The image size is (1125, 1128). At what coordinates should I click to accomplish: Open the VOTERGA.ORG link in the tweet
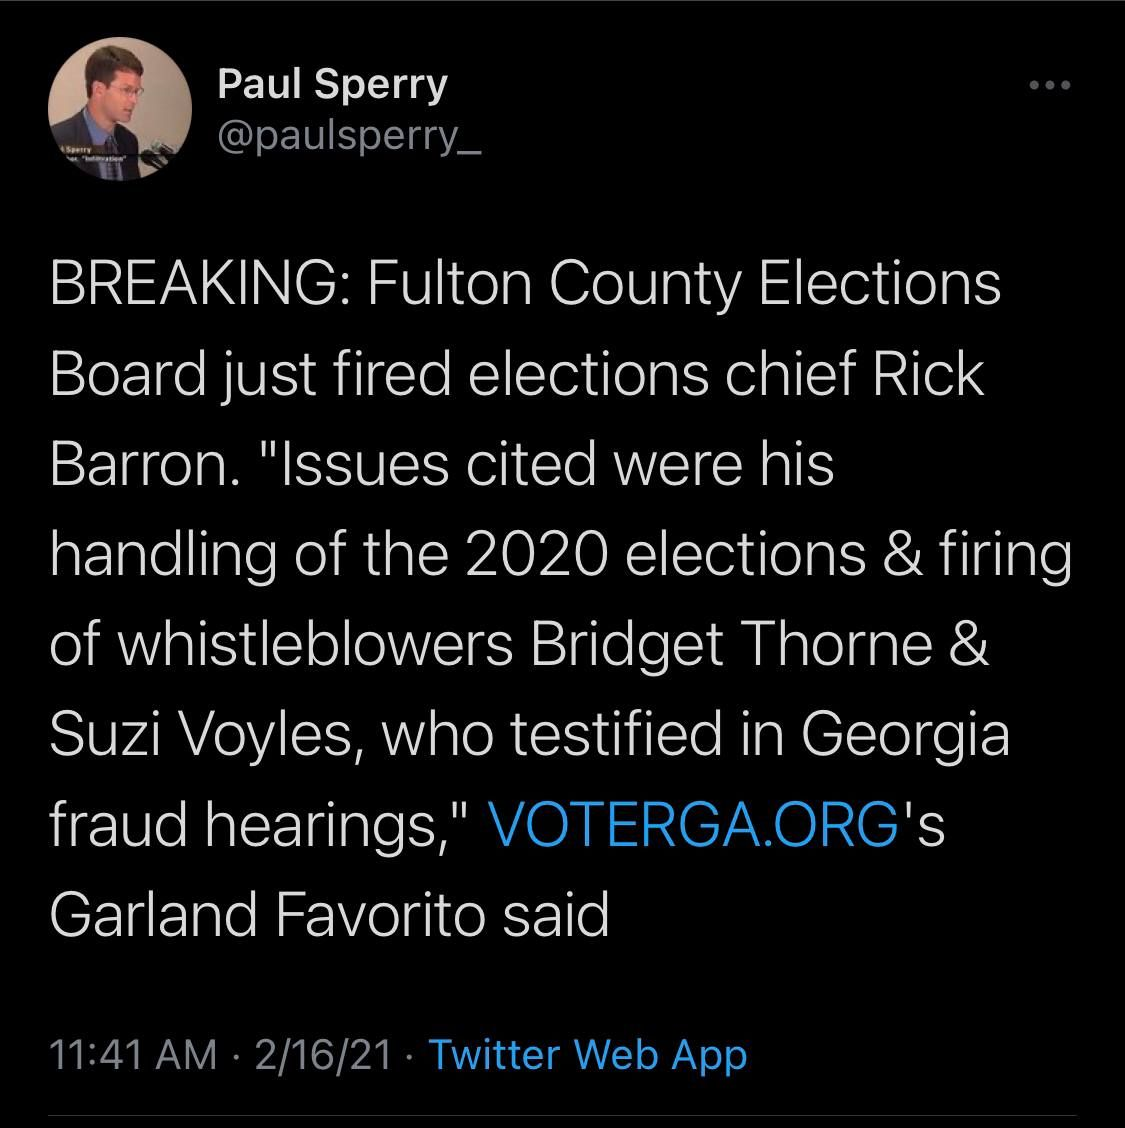pos(694,825)
